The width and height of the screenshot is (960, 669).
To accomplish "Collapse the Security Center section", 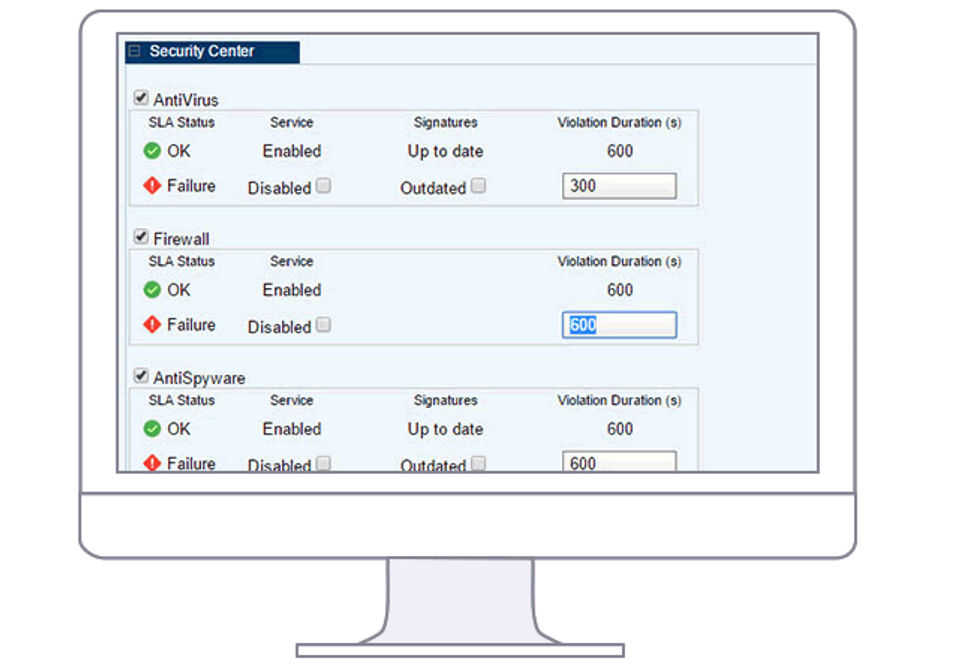I will point(135,51).
